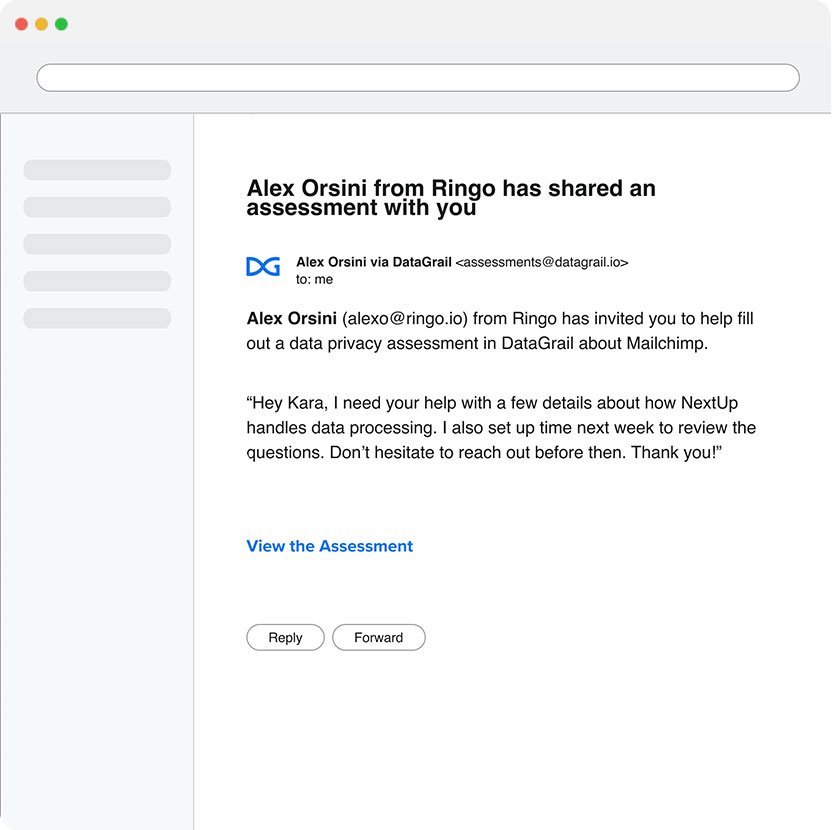Screen dimensions: 832x830
Task: Close the window with the red button
Action: tap(22, 24)
